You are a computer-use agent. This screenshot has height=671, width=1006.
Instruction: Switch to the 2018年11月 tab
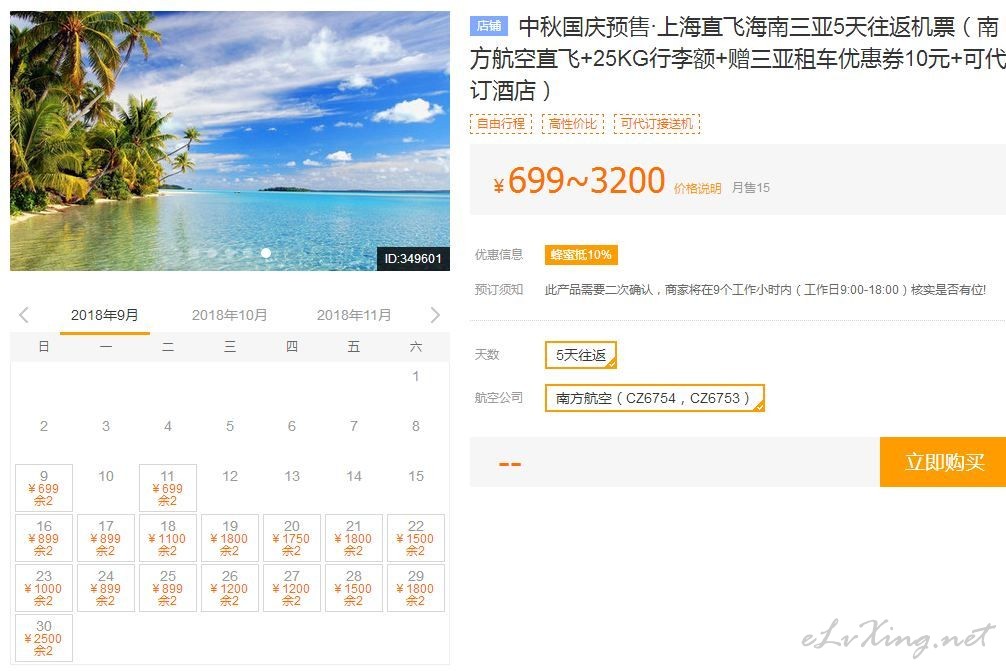pyautogui.click(x=354, y=315)
